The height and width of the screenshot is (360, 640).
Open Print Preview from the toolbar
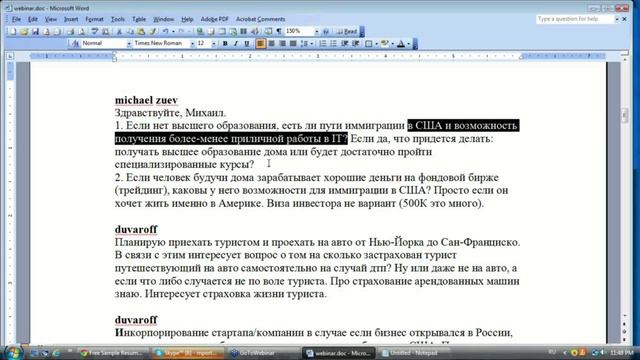pos(82,31)
